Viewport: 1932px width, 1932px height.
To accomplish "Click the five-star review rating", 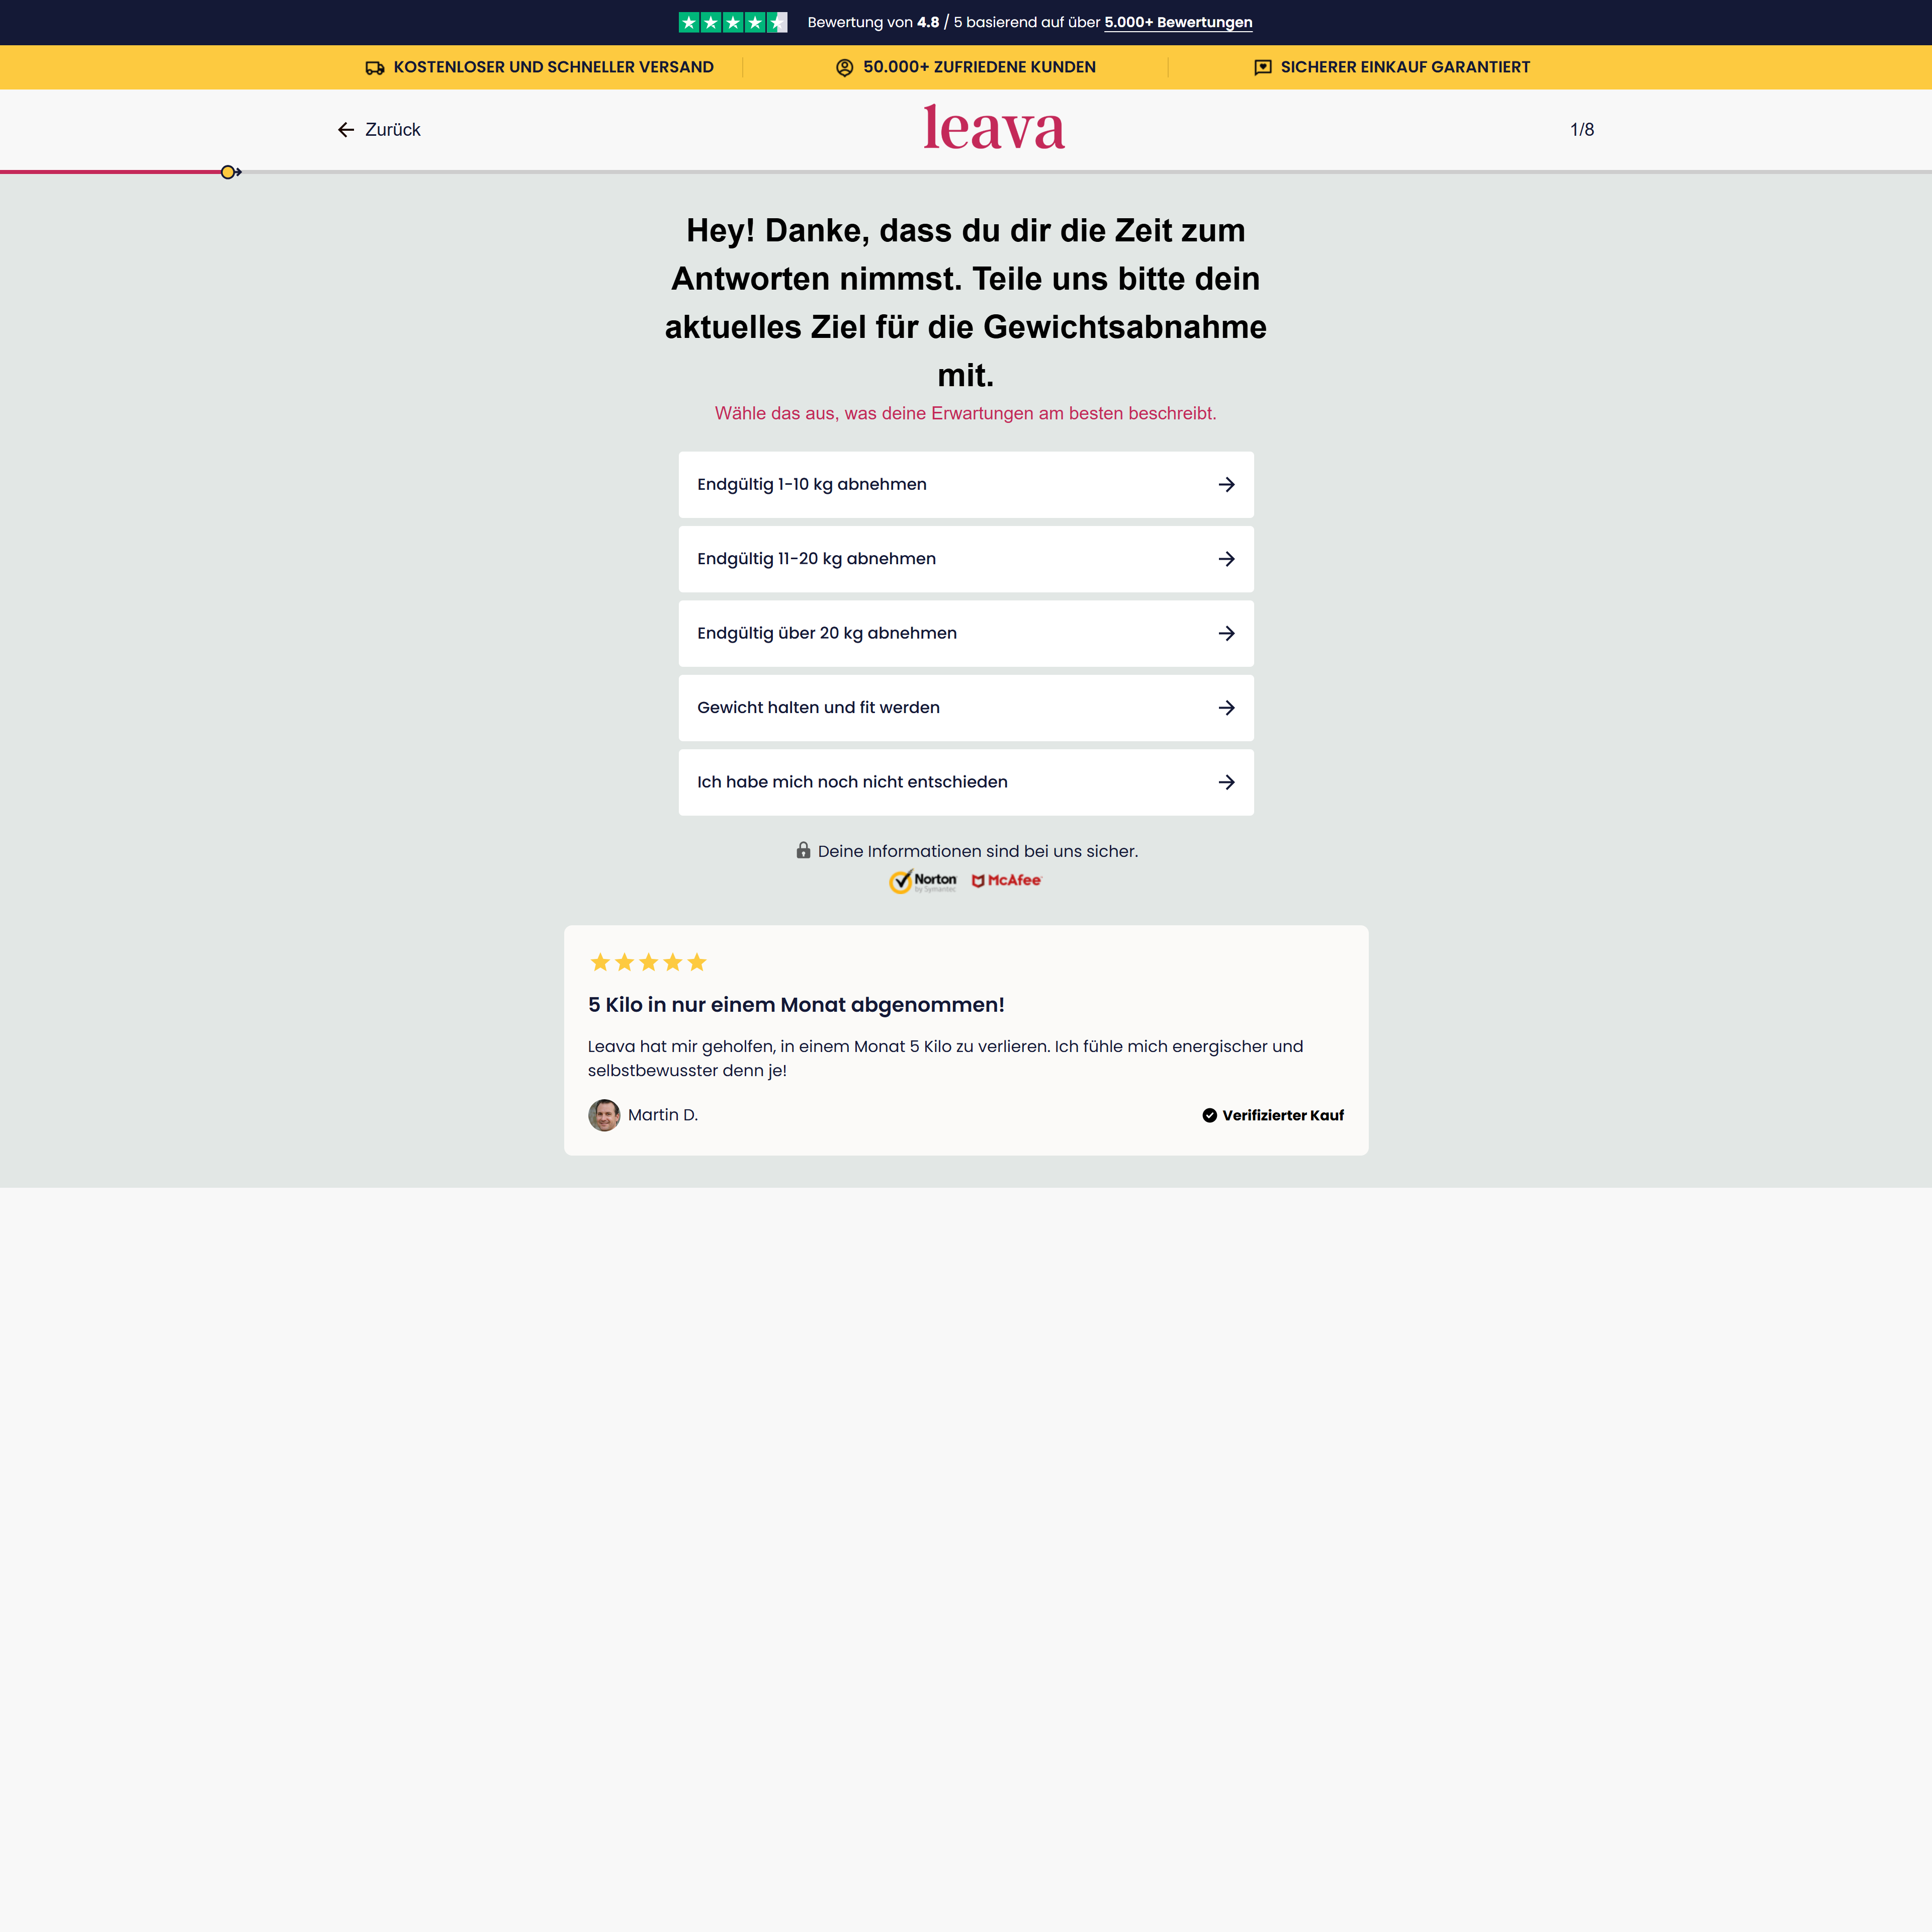I will (648, 963).
